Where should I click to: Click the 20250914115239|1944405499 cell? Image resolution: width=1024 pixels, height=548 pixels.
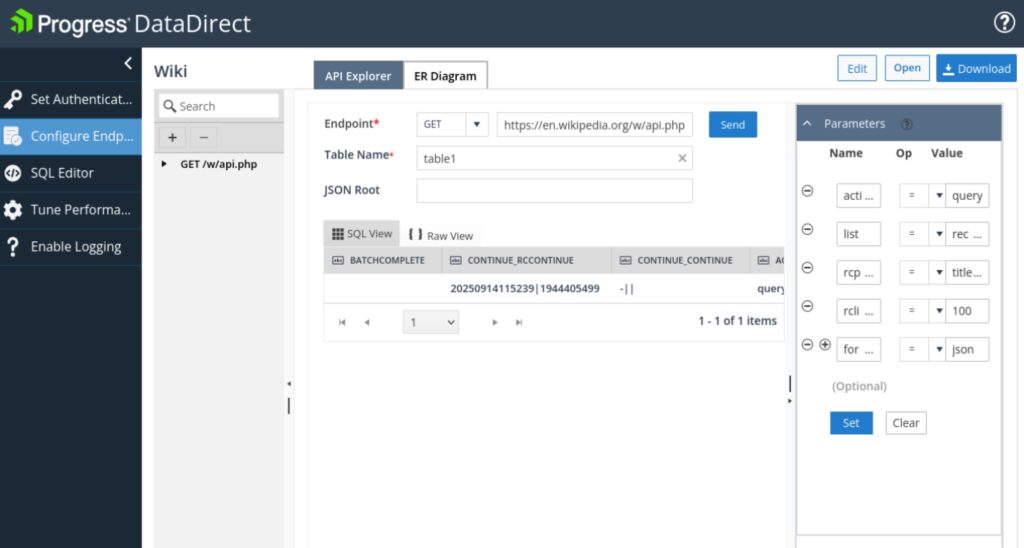point(525,288)
